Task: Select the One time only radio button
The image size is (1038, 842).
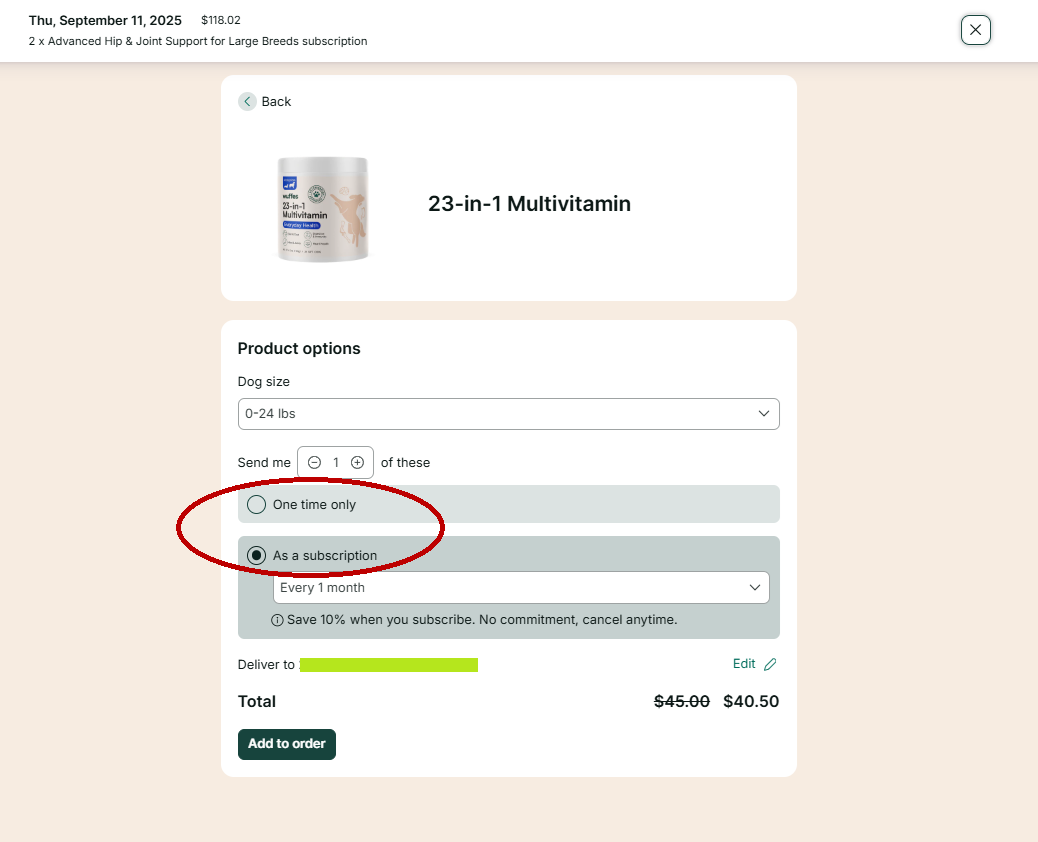Action: (x=257, y=504)
